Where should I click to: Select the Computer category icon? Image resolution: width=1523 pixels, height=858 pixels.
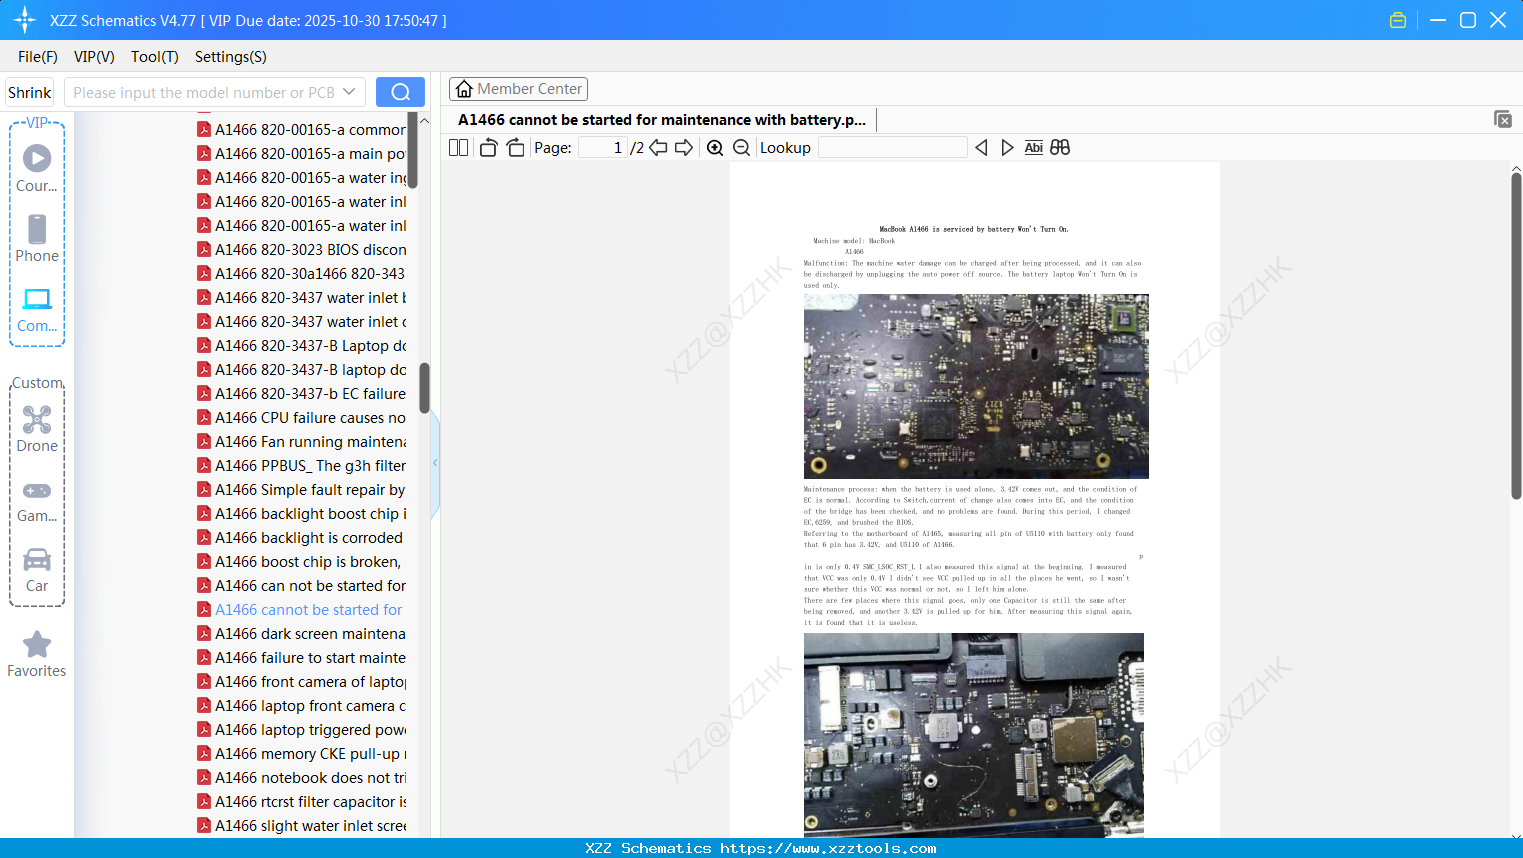click(37, 309)
